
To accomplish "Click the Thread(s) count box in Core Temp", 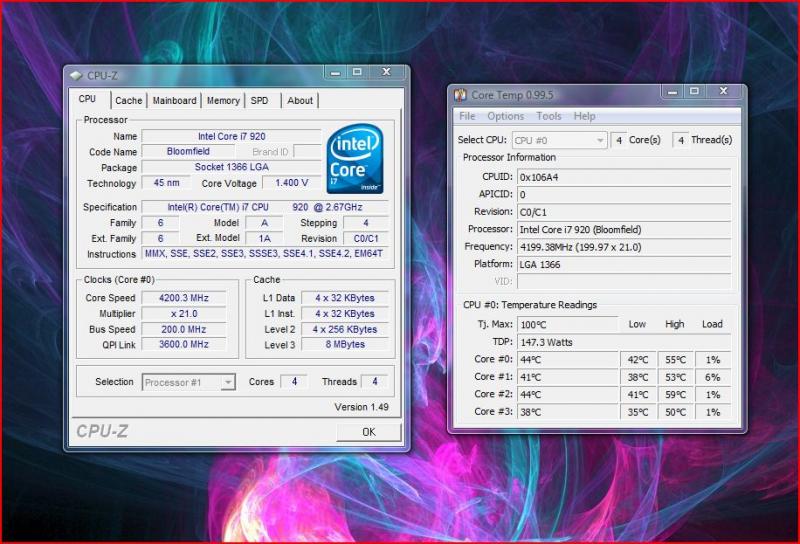I will coord(681,140).
